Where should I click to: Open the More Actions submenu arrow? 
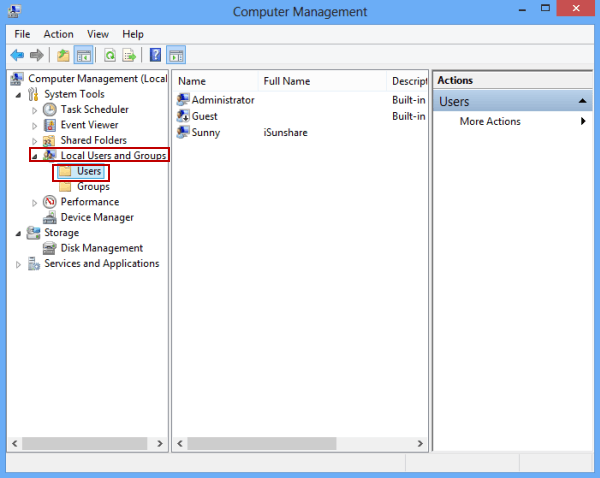click(x=583, y=121)
